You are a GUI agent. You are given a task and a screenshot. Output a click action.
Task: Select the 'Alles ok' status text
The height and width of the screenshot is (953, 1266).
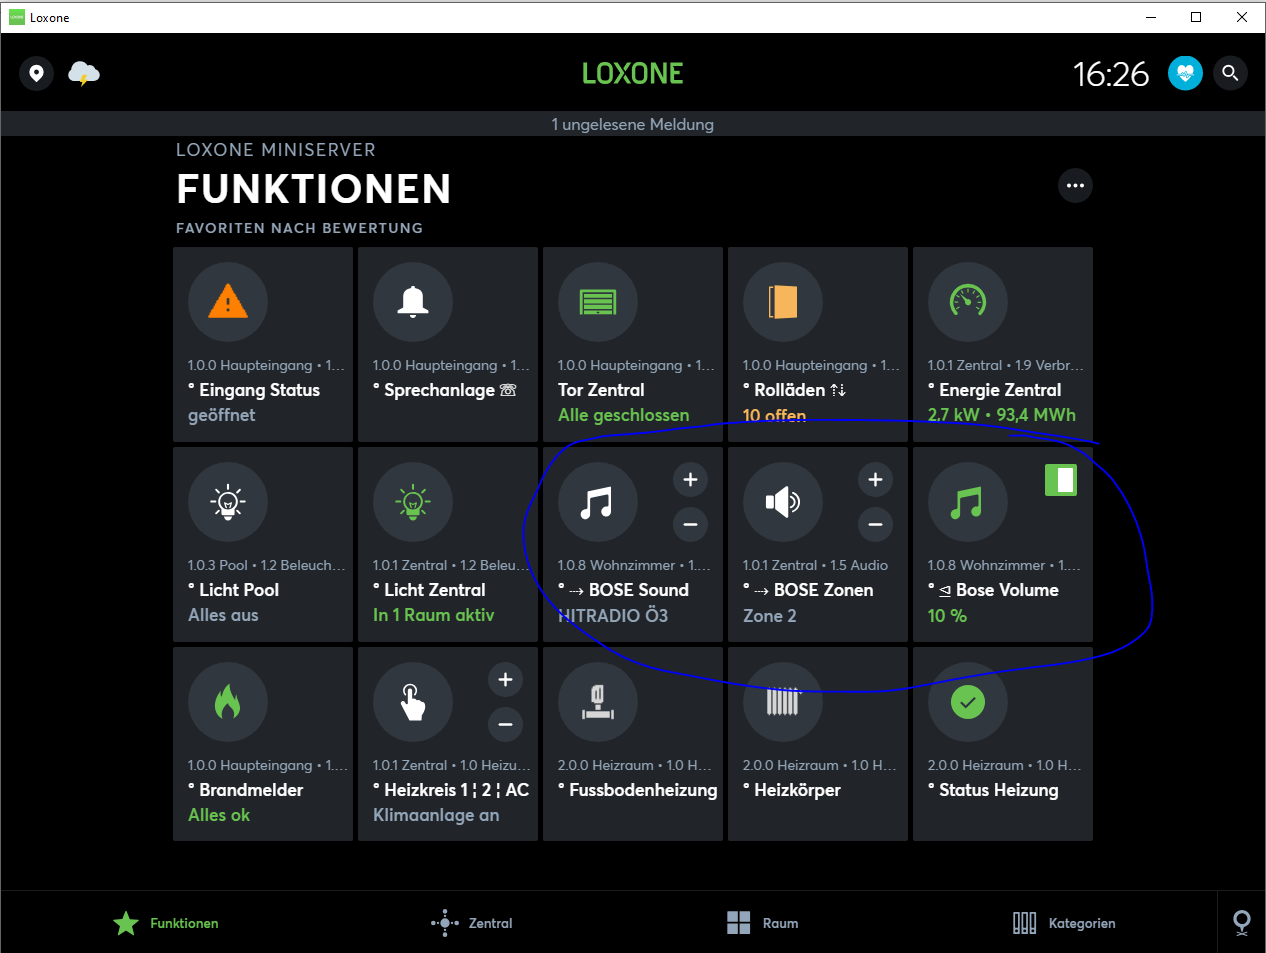click(x=219, y=815)
